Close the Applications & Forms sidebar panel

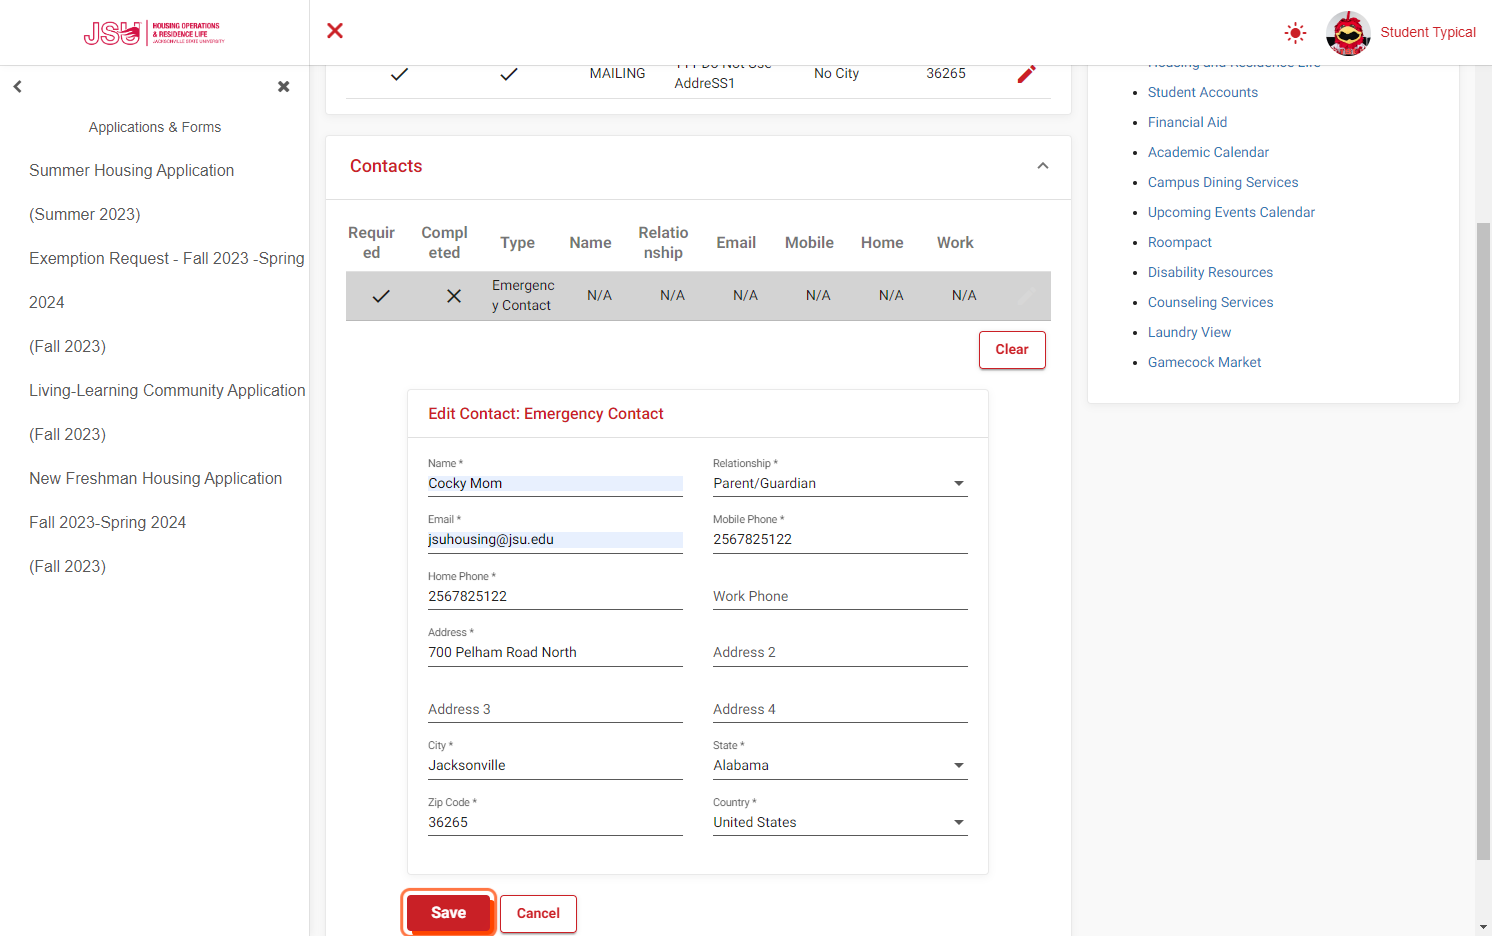pos(284,87)
